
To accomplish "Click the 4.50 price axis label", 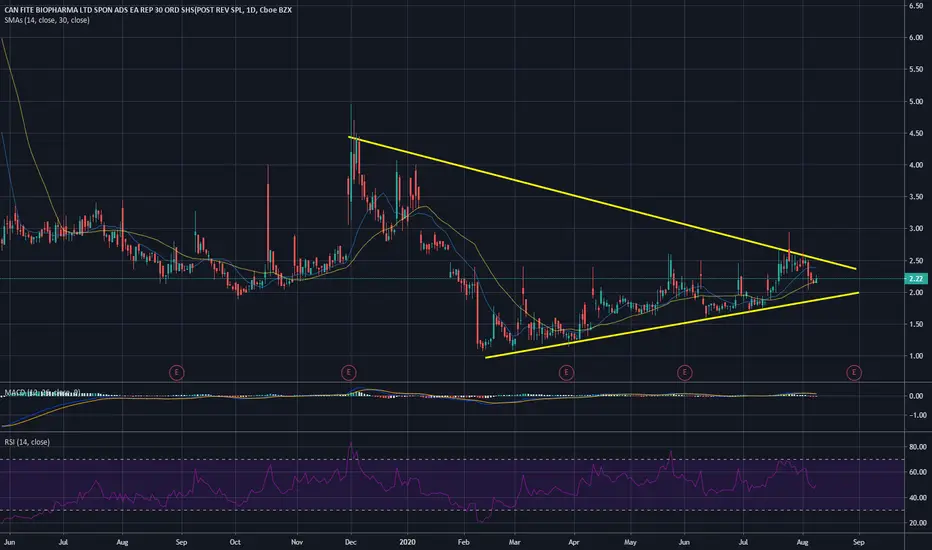I will [916, 133].
